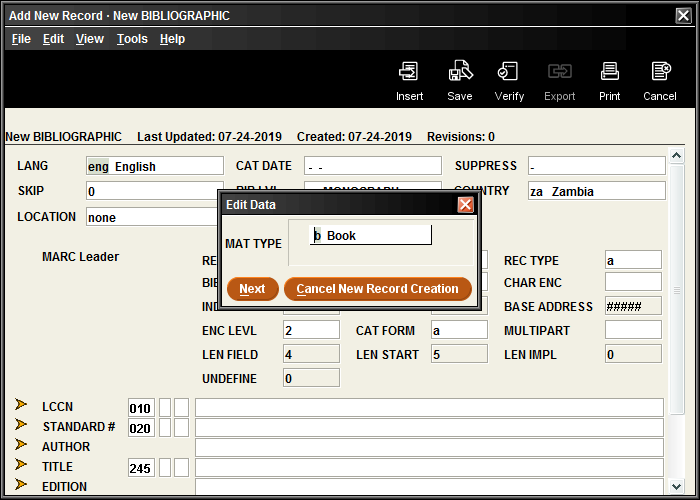Click the MAT TYPE Book field
700x500 pixels.
[371, 235]
